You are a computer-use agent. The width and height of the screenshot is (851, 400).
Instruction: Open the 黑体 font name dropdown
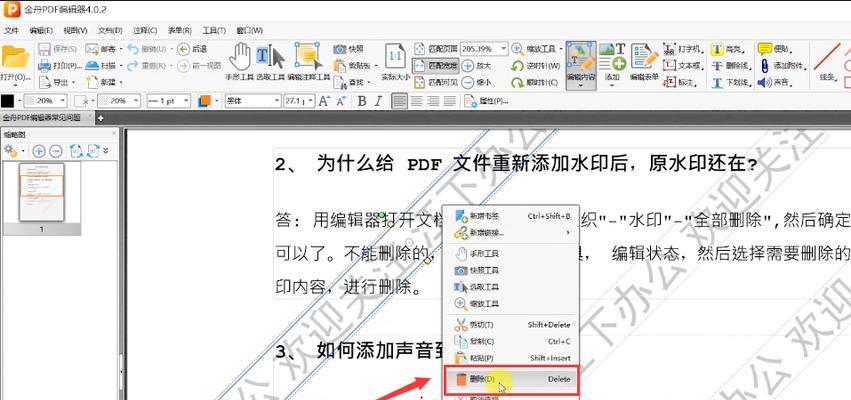pyautogui.click(x=277, y=100)
